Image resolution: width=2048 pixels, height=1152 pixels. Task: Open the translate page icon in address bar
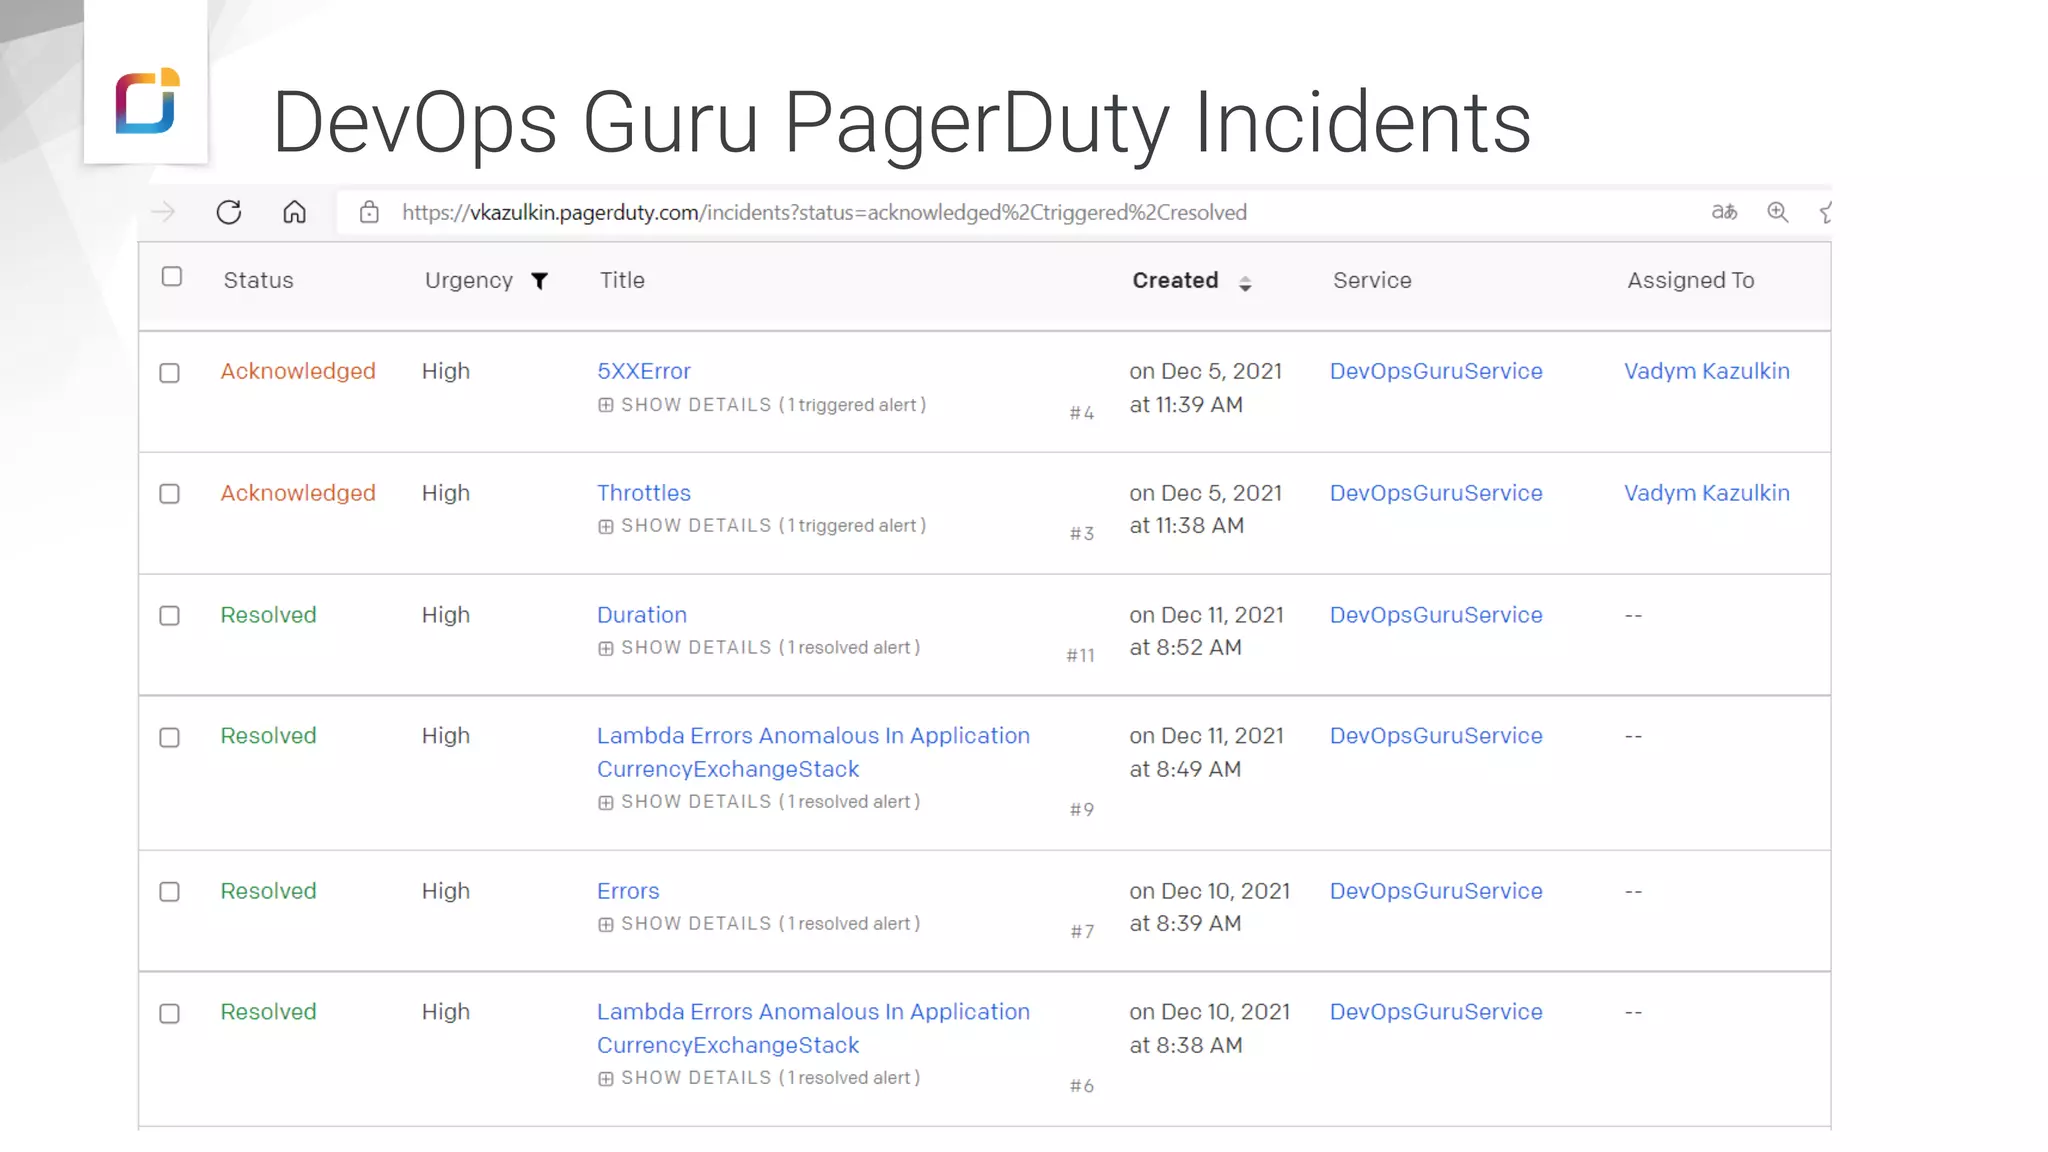(x=1724, y=212)
